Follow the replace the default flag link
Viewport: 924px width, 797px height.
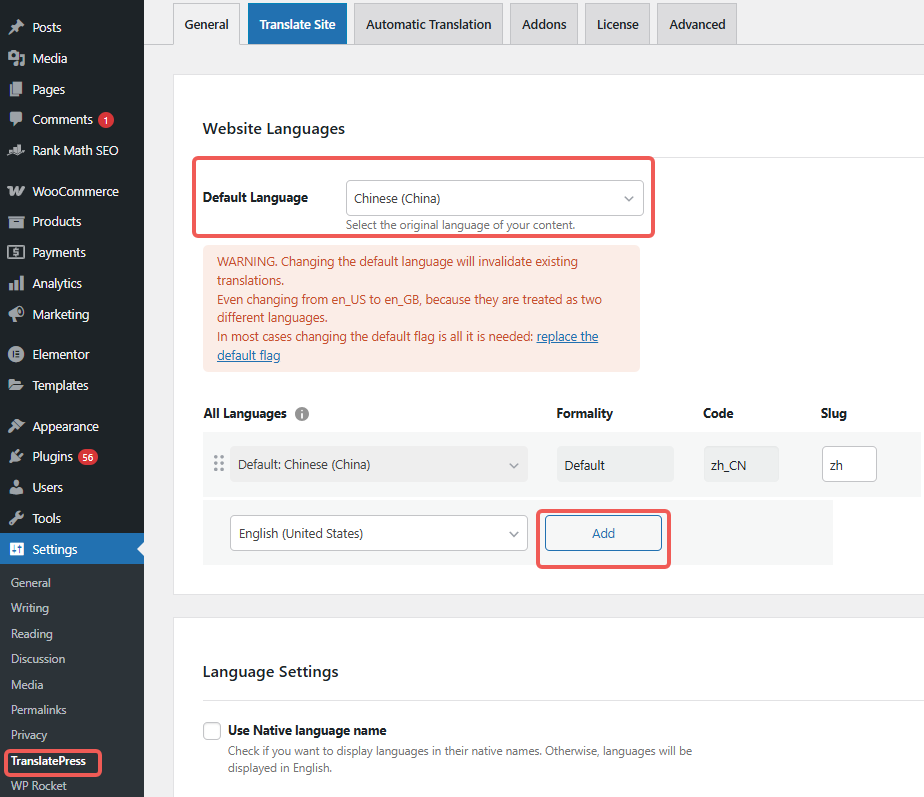click(x=567, y=337)
